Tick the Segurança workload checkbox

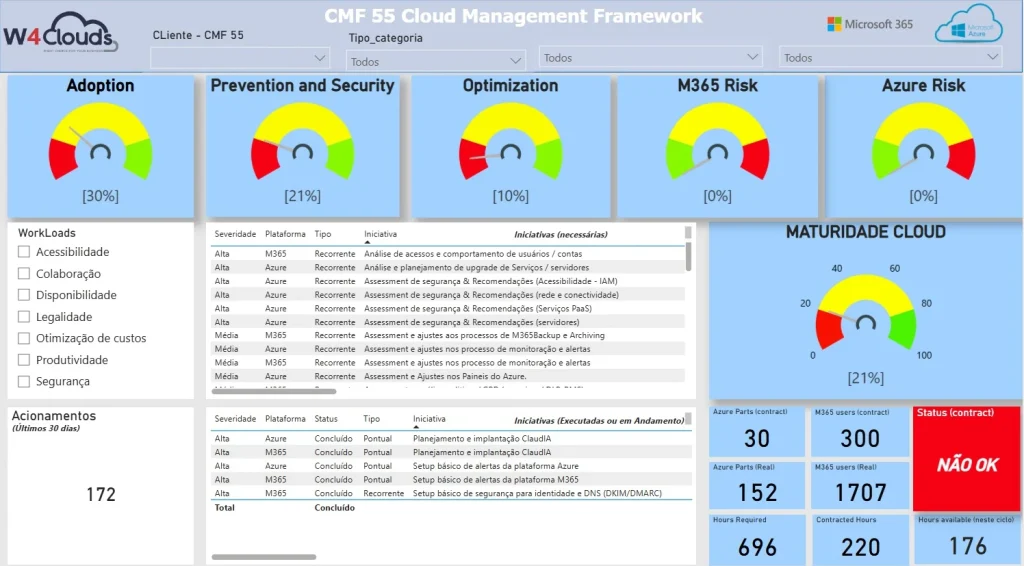click(x=24, y=381)
